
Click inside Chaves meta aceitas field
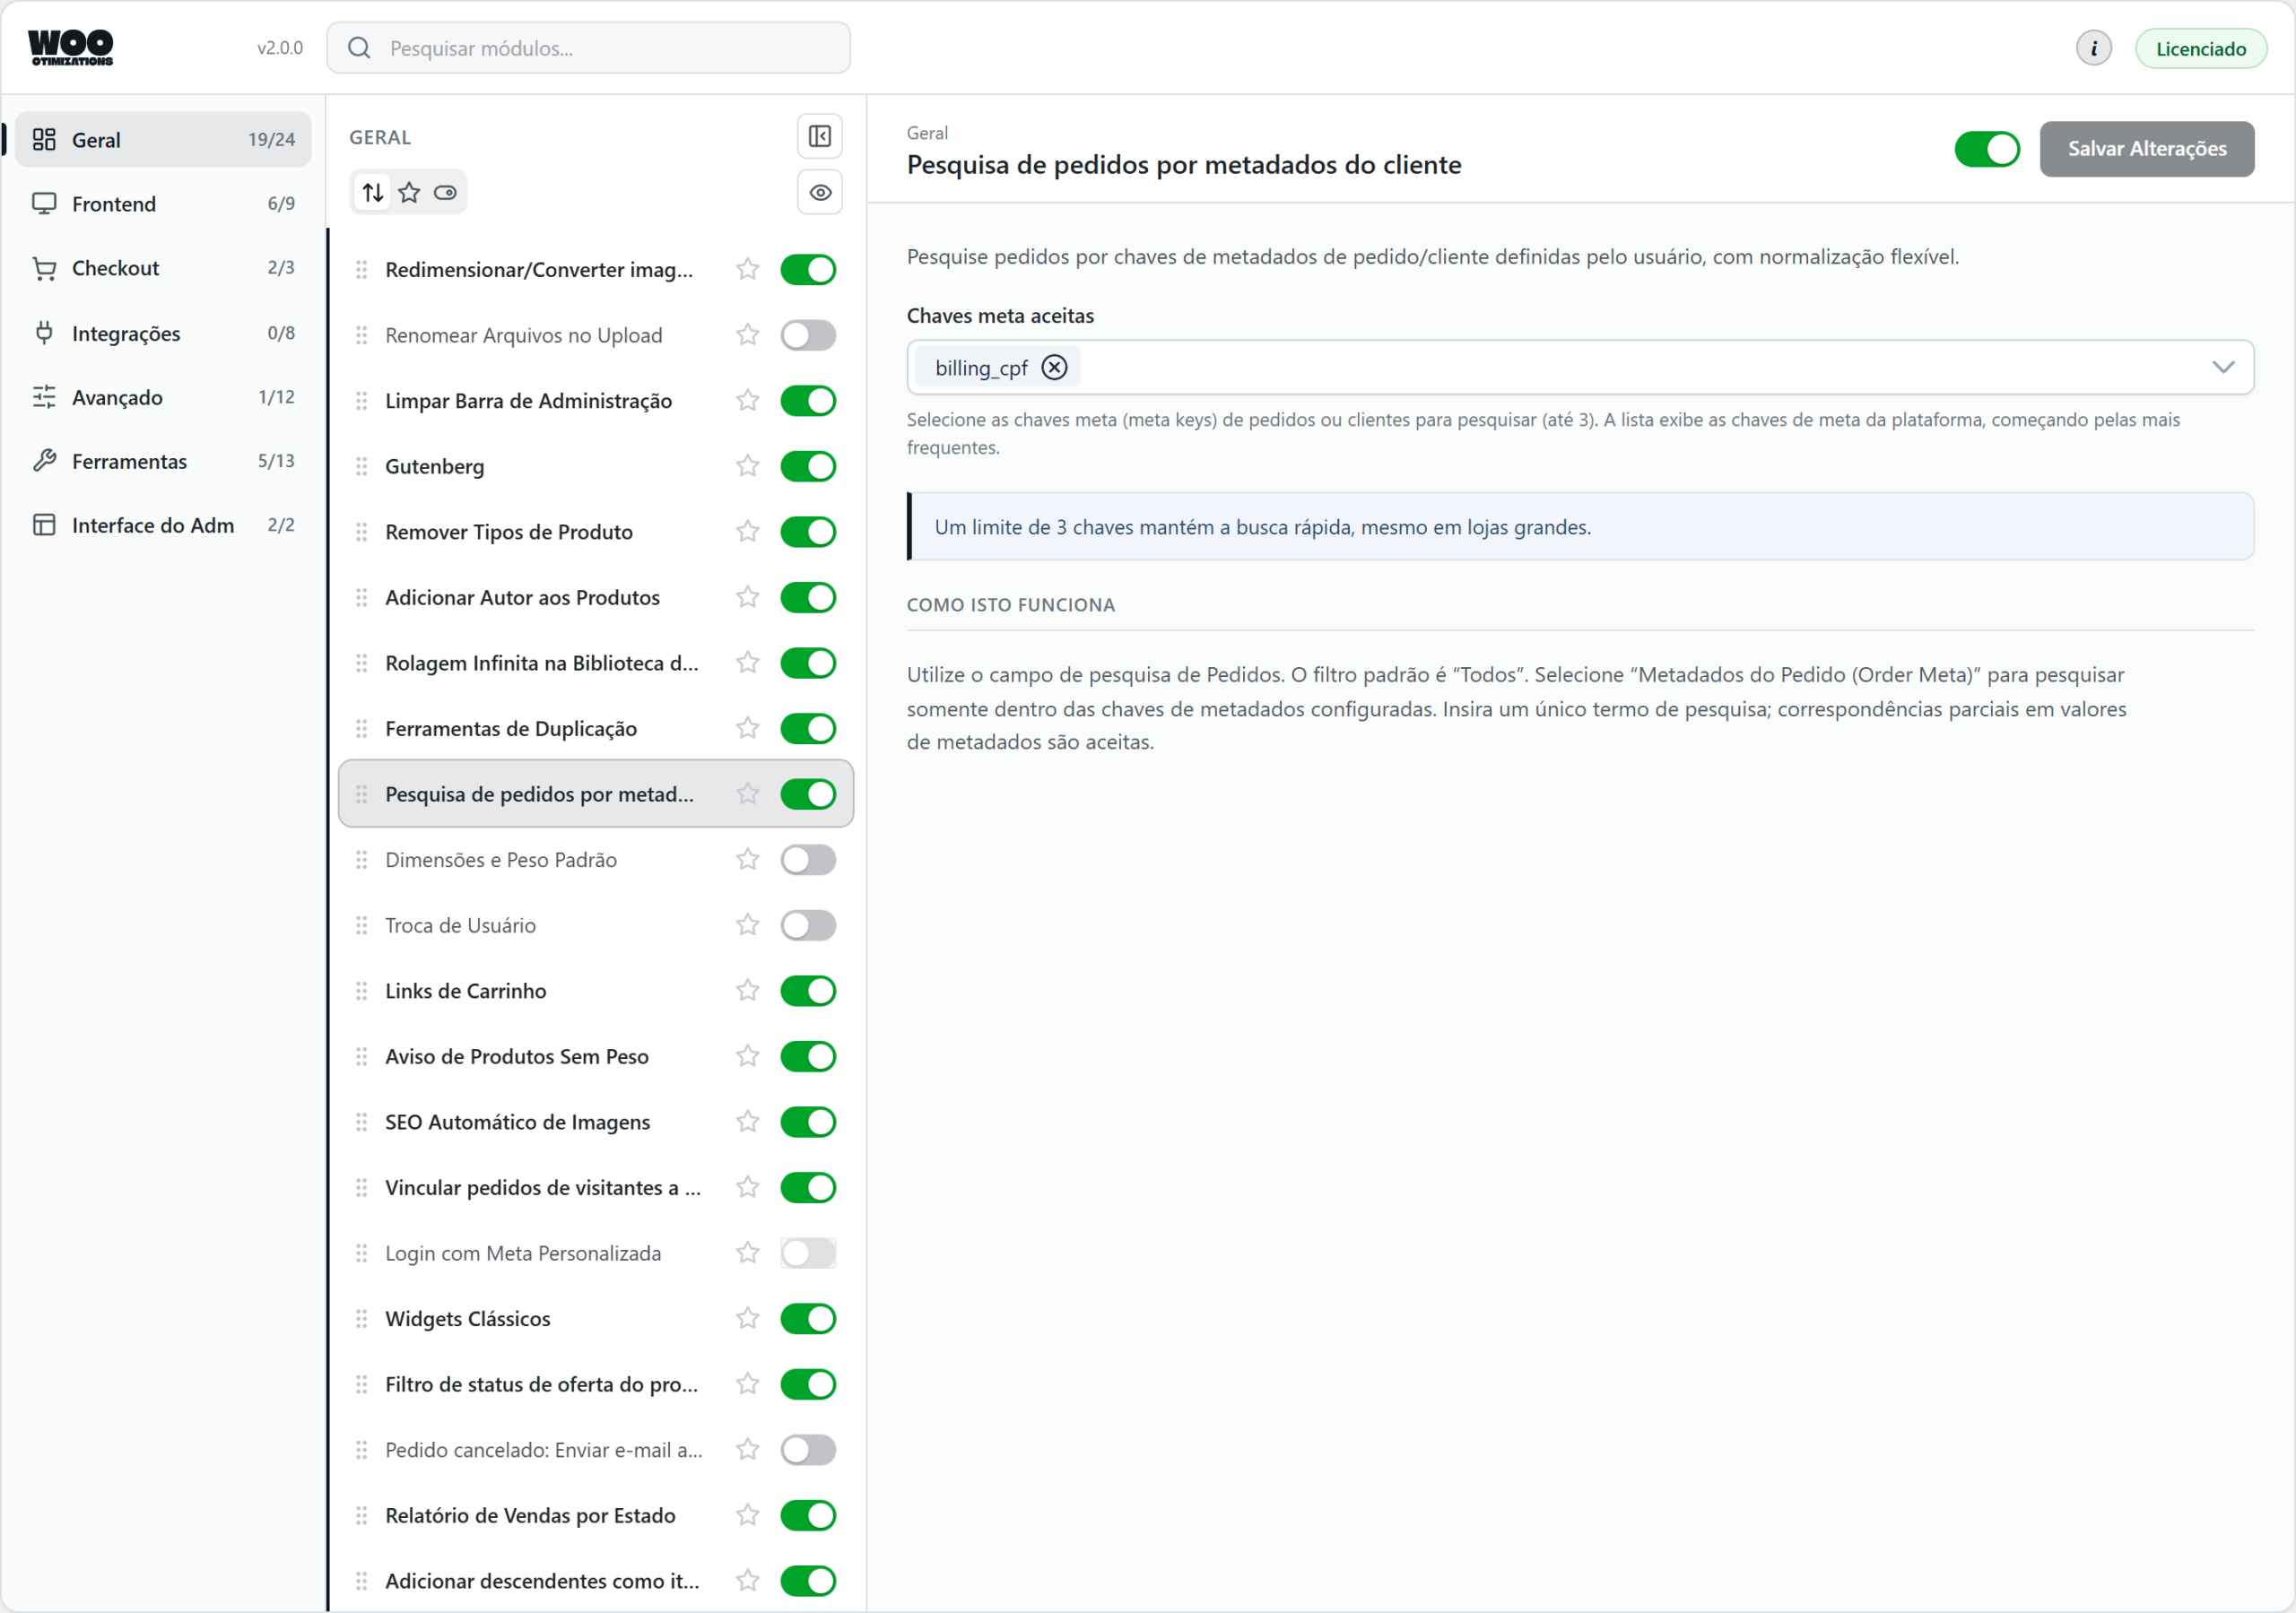pos(1580,367)
